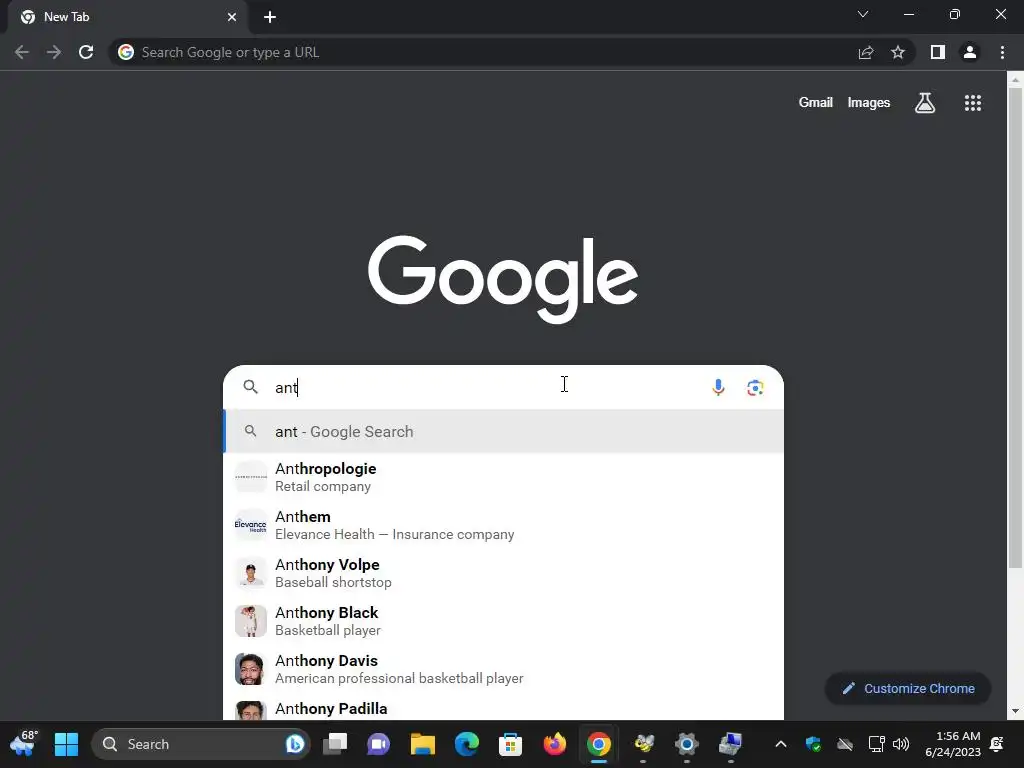The image size is (1024, 768).
Task: Bookmark this tab with the star icon
Action: click(898, 52)
